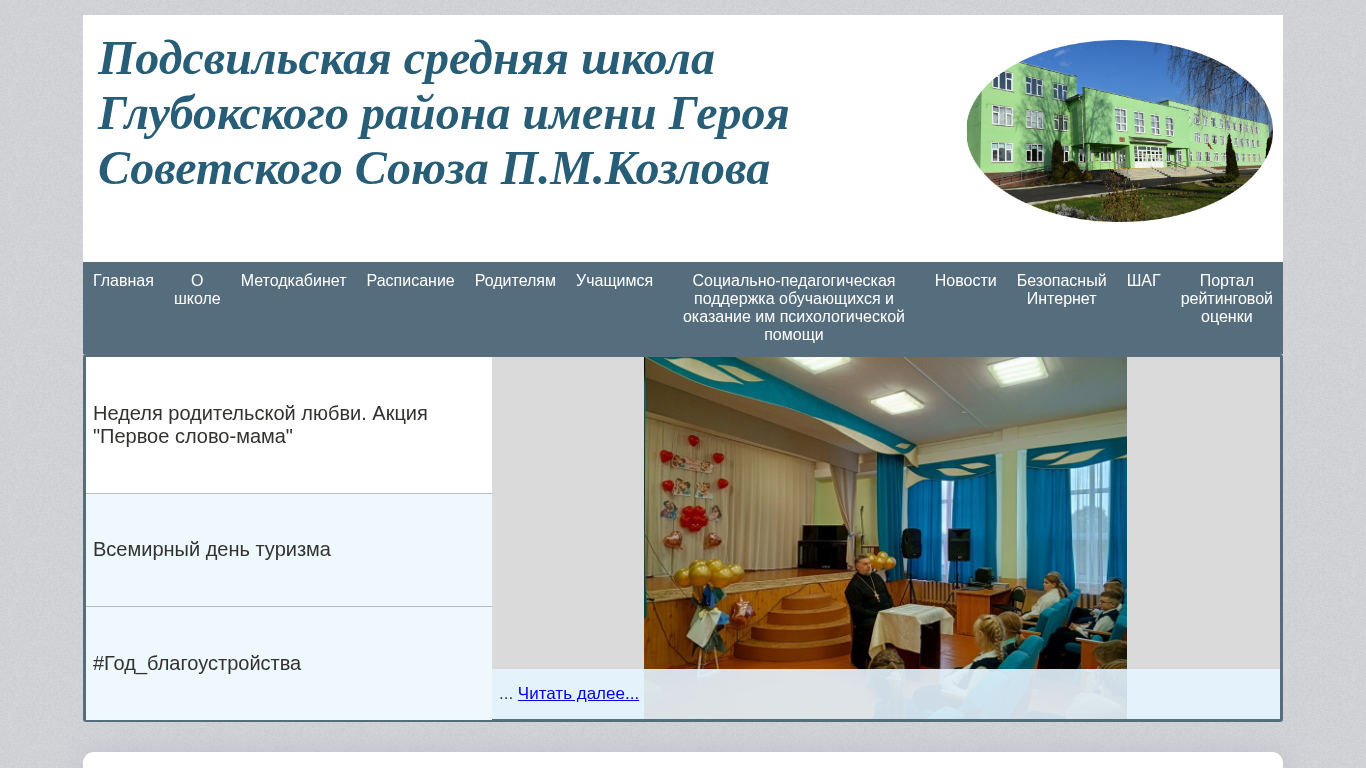Select the Неделя родительской любви news item
This screenshot has width=1366, height=768.
click(289, 425)
